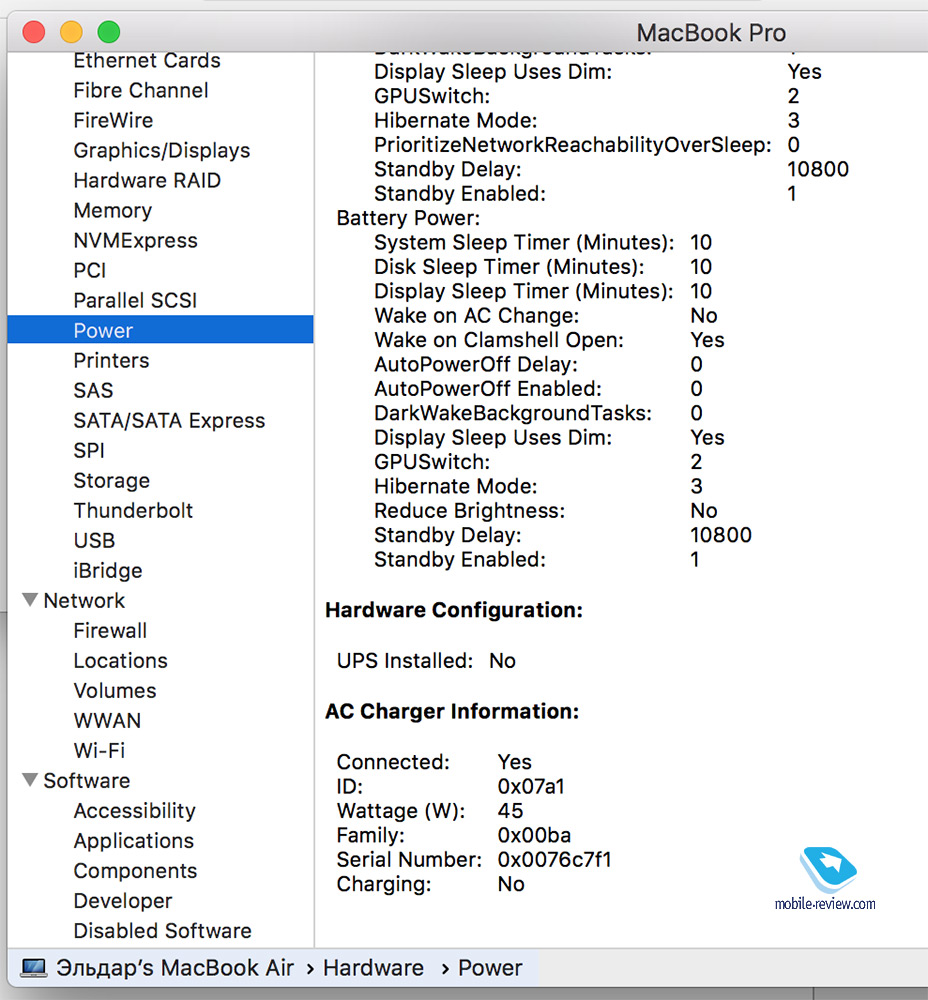The image size is (928, 1000).
Task: Select the Software category label
Action: pos(86,781)
